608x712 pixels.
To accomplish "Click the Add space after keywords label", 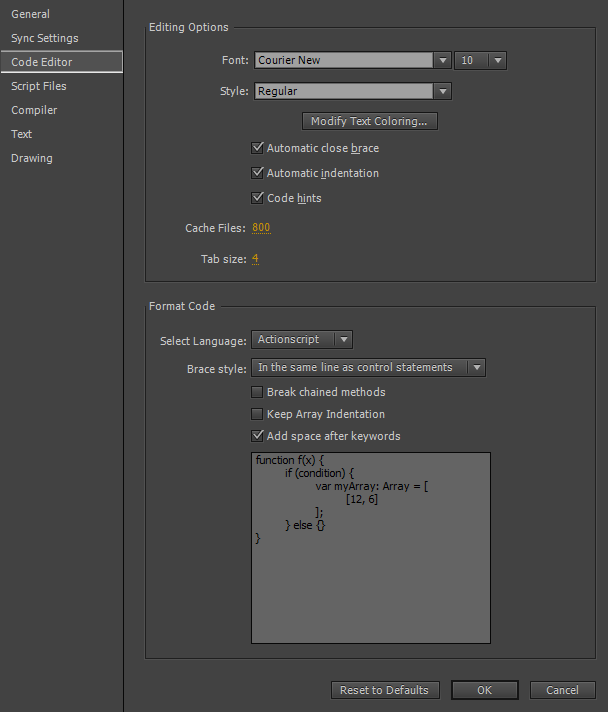I will [334, 436].
